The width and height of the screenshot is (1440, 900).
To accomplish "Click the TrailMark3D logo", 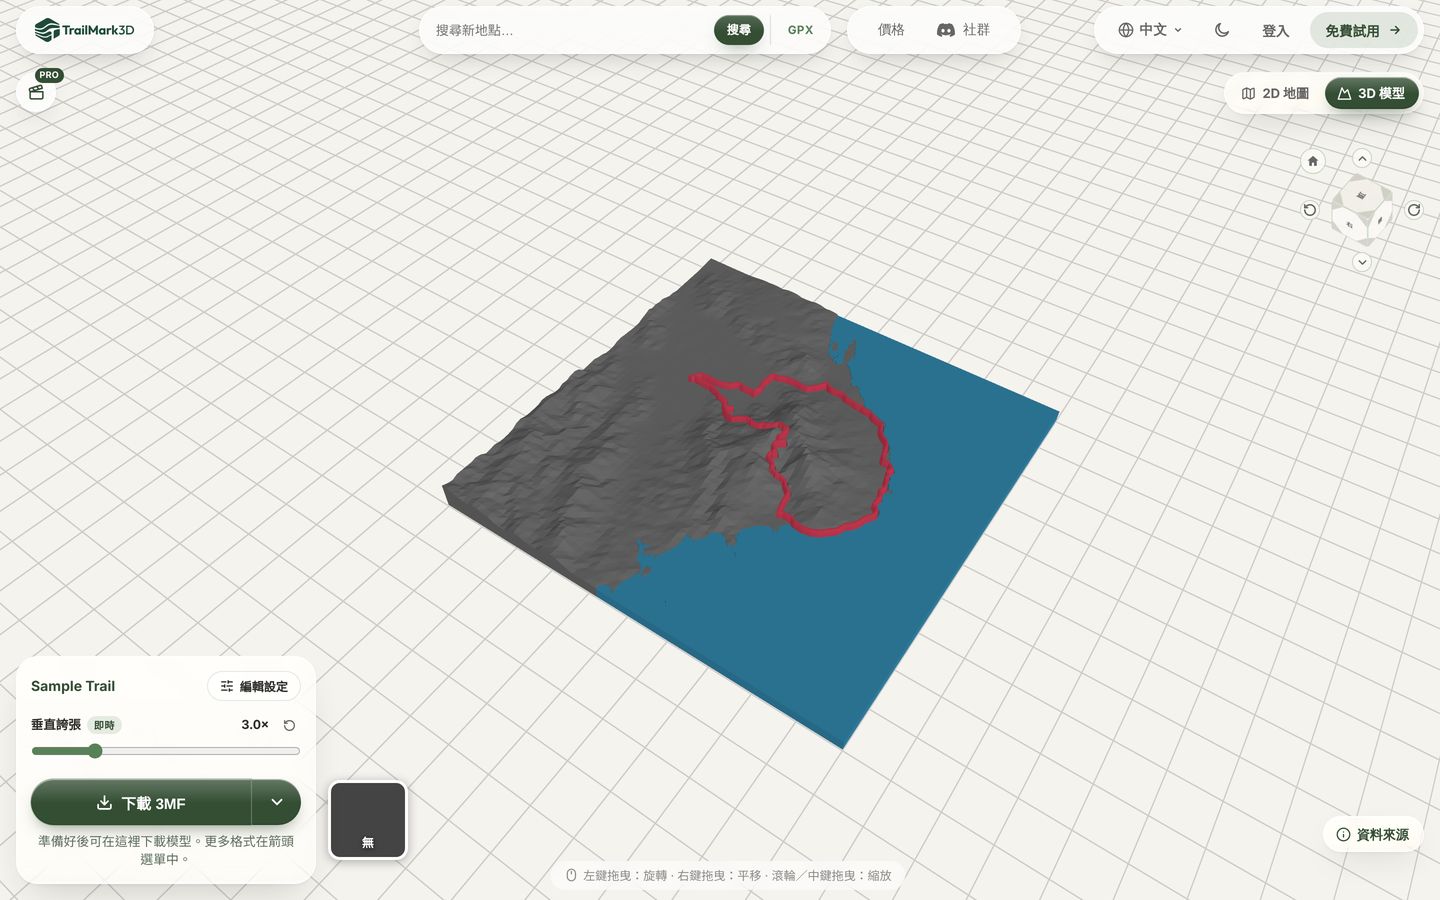I will [x=85, y=30].
